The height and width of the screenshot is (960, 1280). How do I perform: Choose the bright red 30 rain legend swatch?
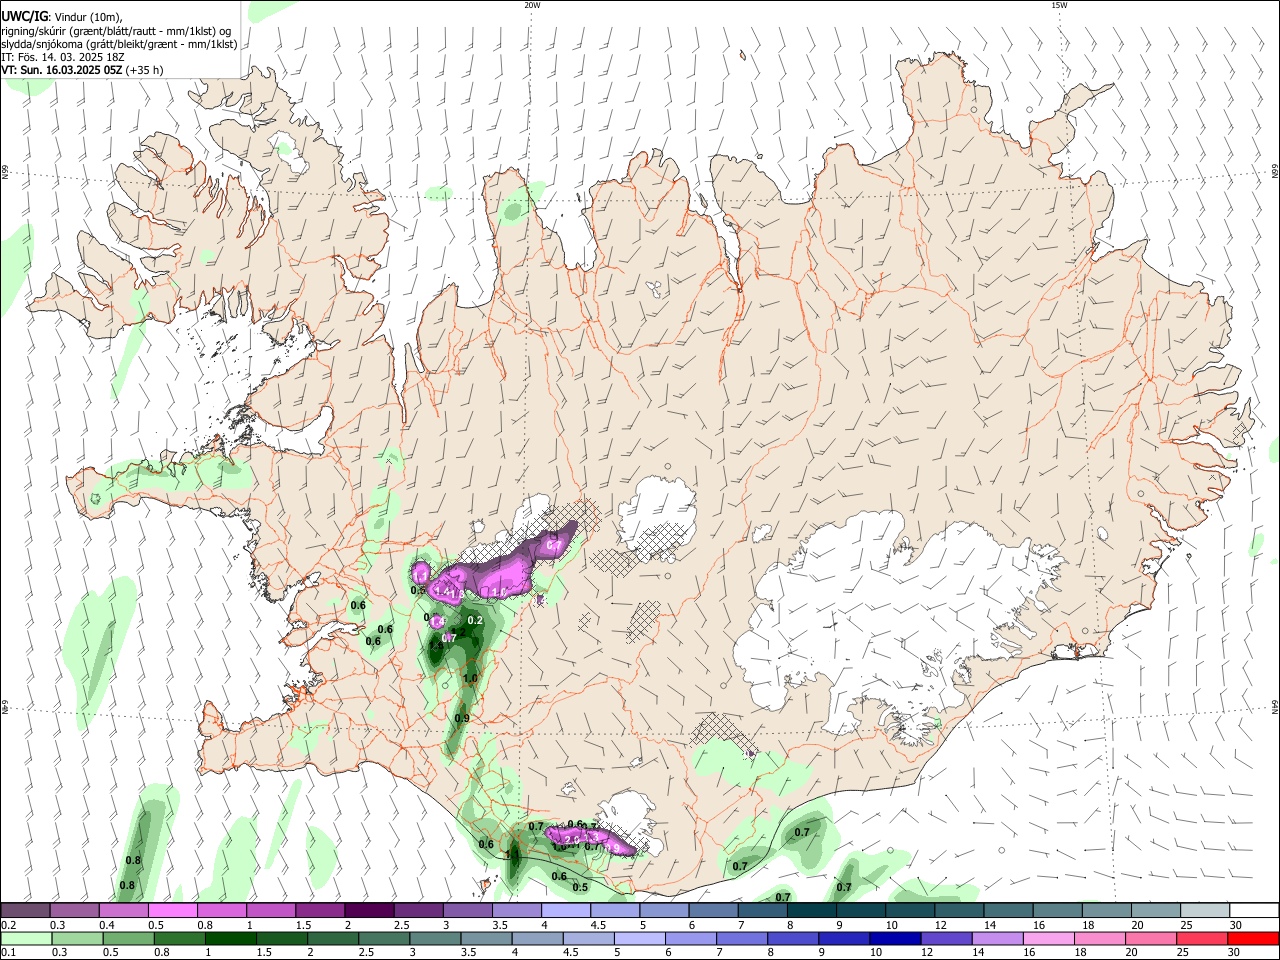point(1253,938)
